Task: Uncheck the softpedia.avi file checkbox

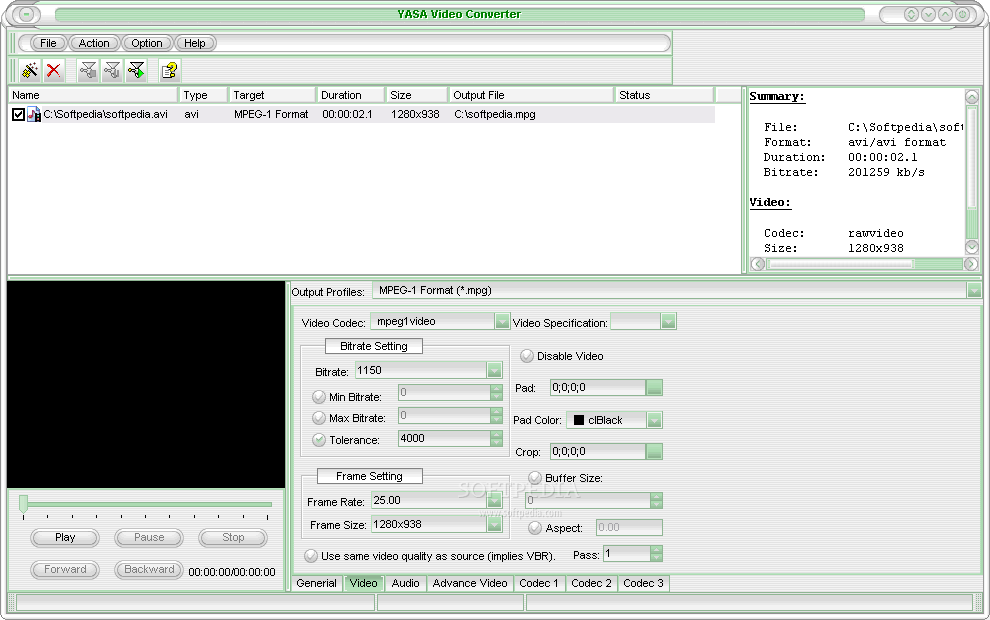Action: (x=18, y=114)
